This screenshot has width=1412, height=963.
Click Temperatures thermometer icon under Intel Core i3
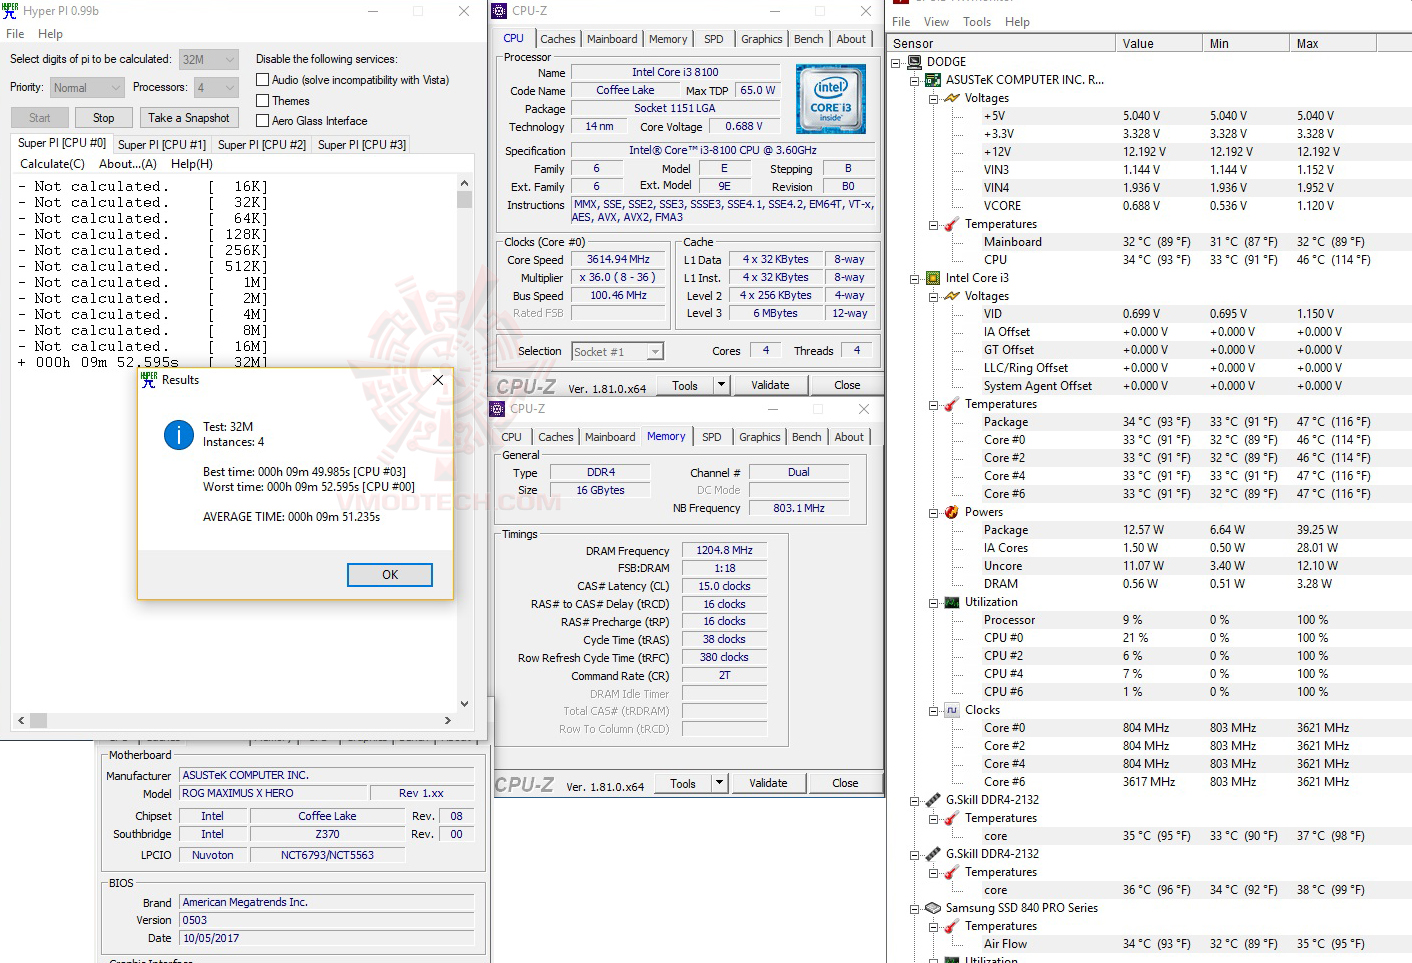pyautogui.click(x=952, y=404)
